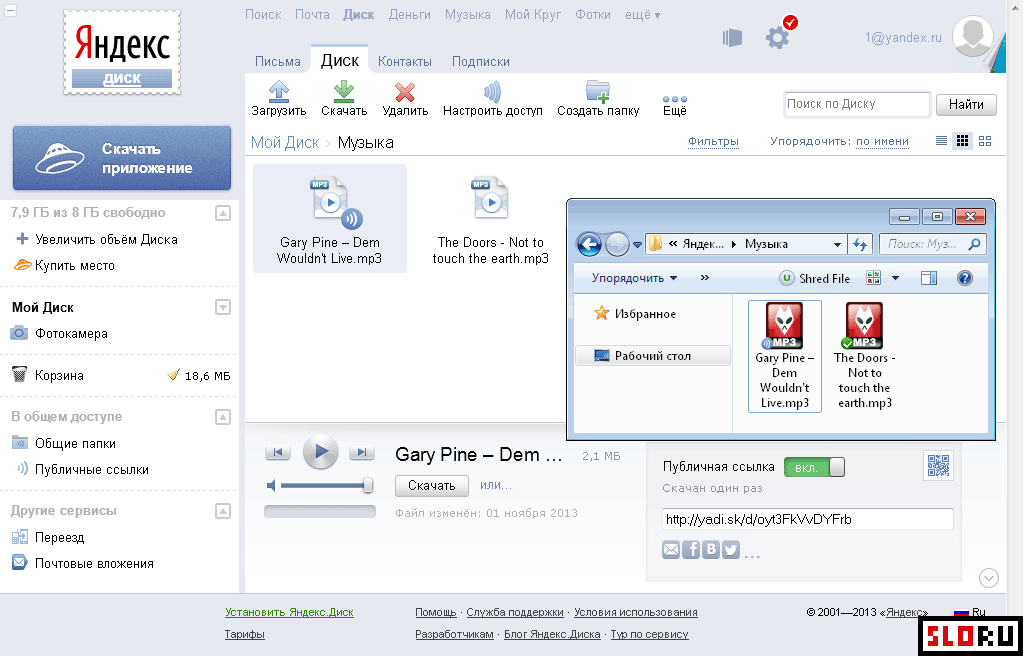
Task: Select Gary Pine mp3 file in Disk
Action: (329, 218)
